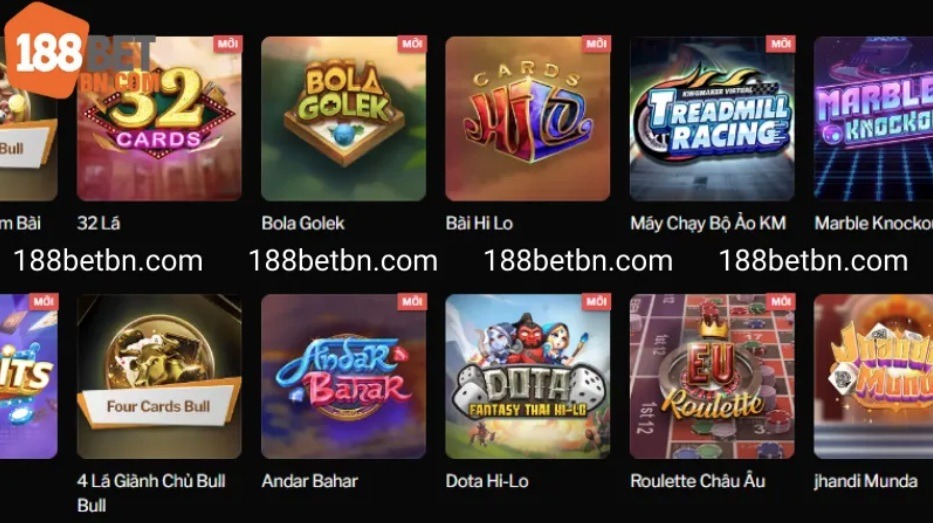
Task: Launch the Bola Golek game
Action: (x=343, y=118)
